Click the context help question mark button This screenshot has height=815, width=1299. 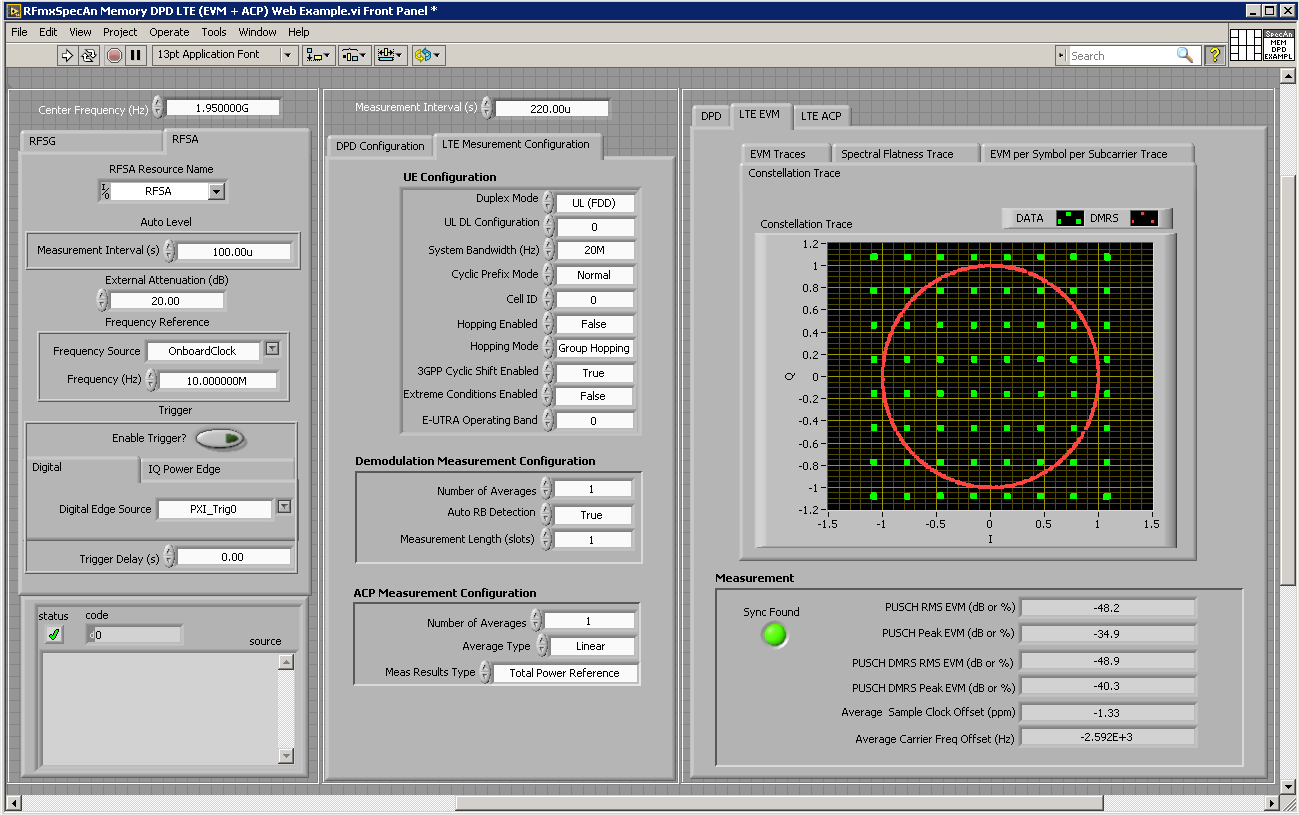[1214, 56]
